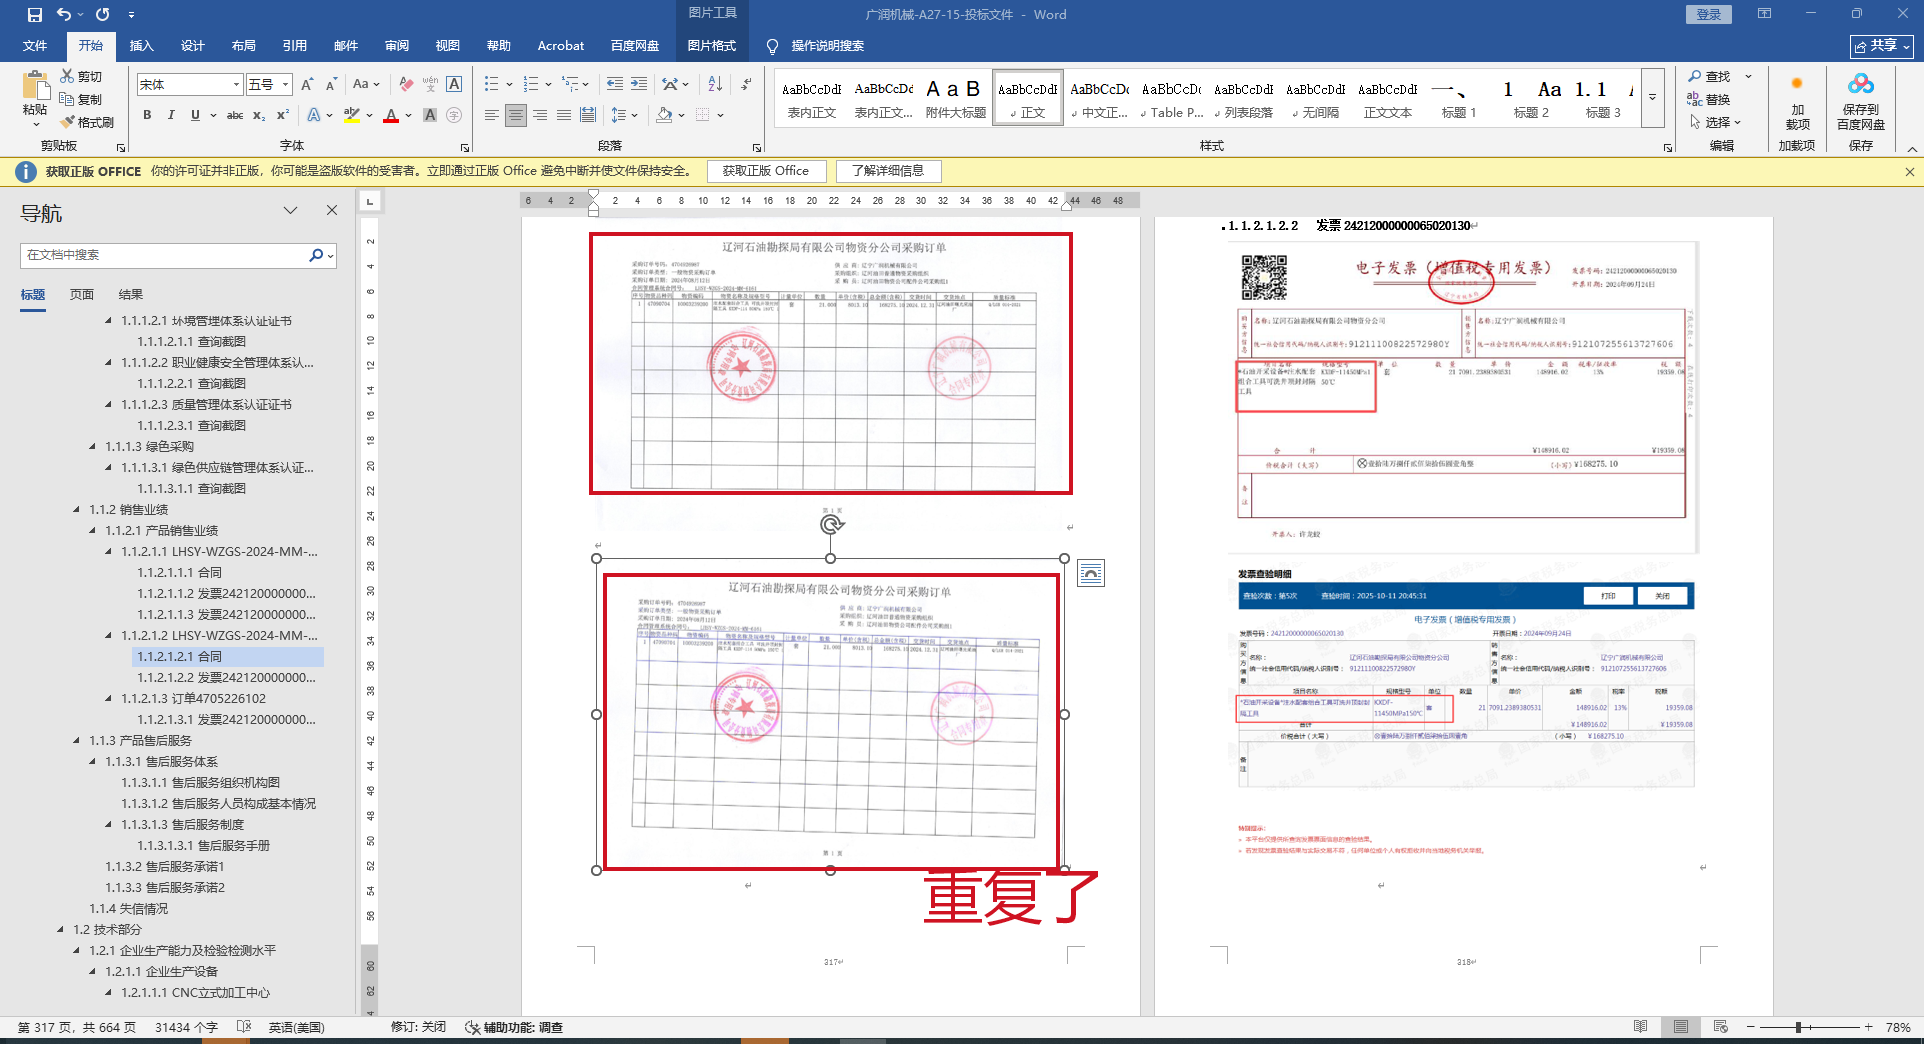The image size is (1924, 1044).
Task: Switch to the 插入 Insert ribbon tab
Action: (x=141, y=46)
